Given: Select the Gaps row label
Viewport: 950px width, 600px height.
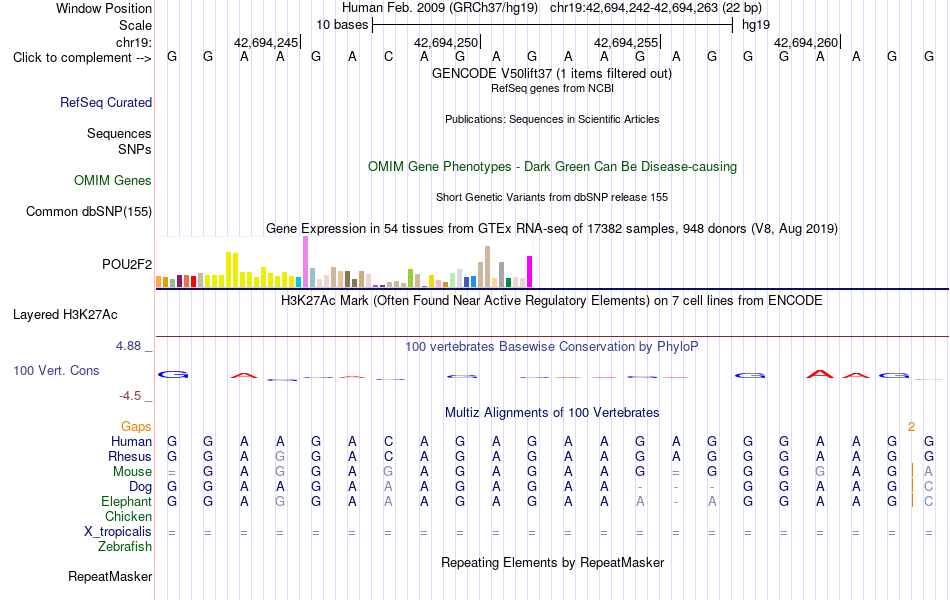Looking at the screenshot, I should 136,427.
